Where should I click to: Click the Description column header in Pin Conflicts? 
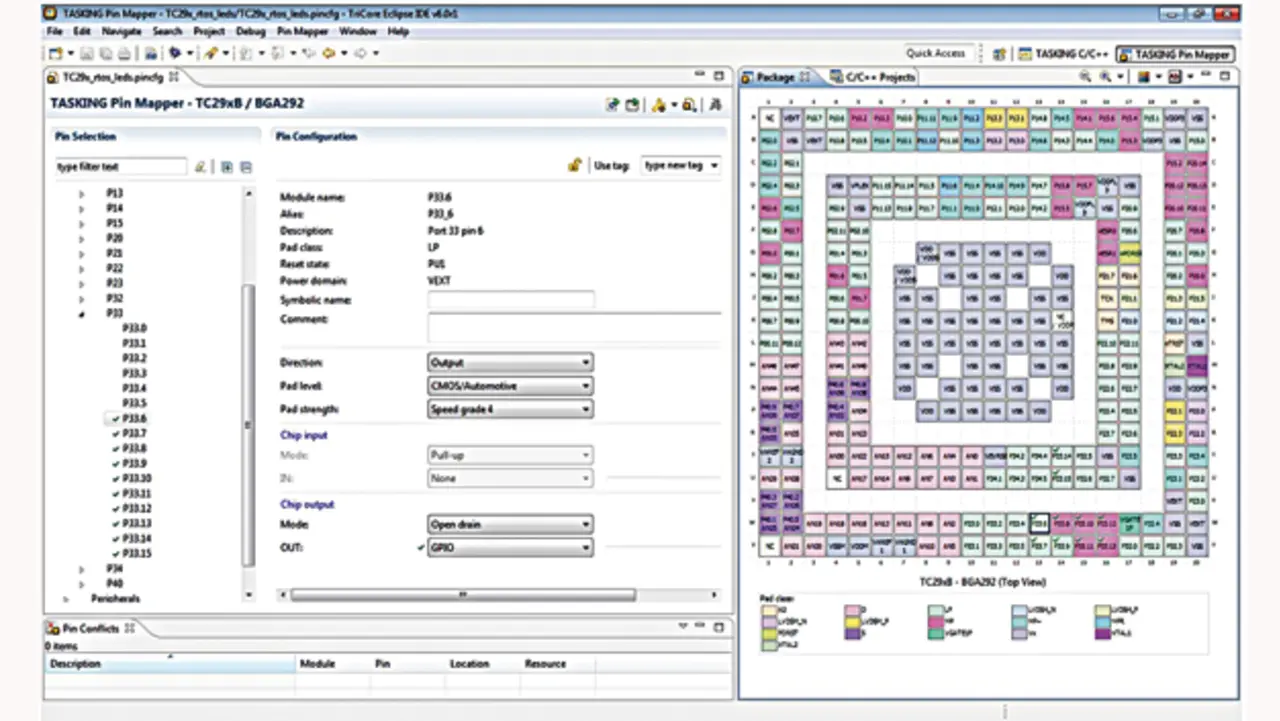click(x=76, y=664)
